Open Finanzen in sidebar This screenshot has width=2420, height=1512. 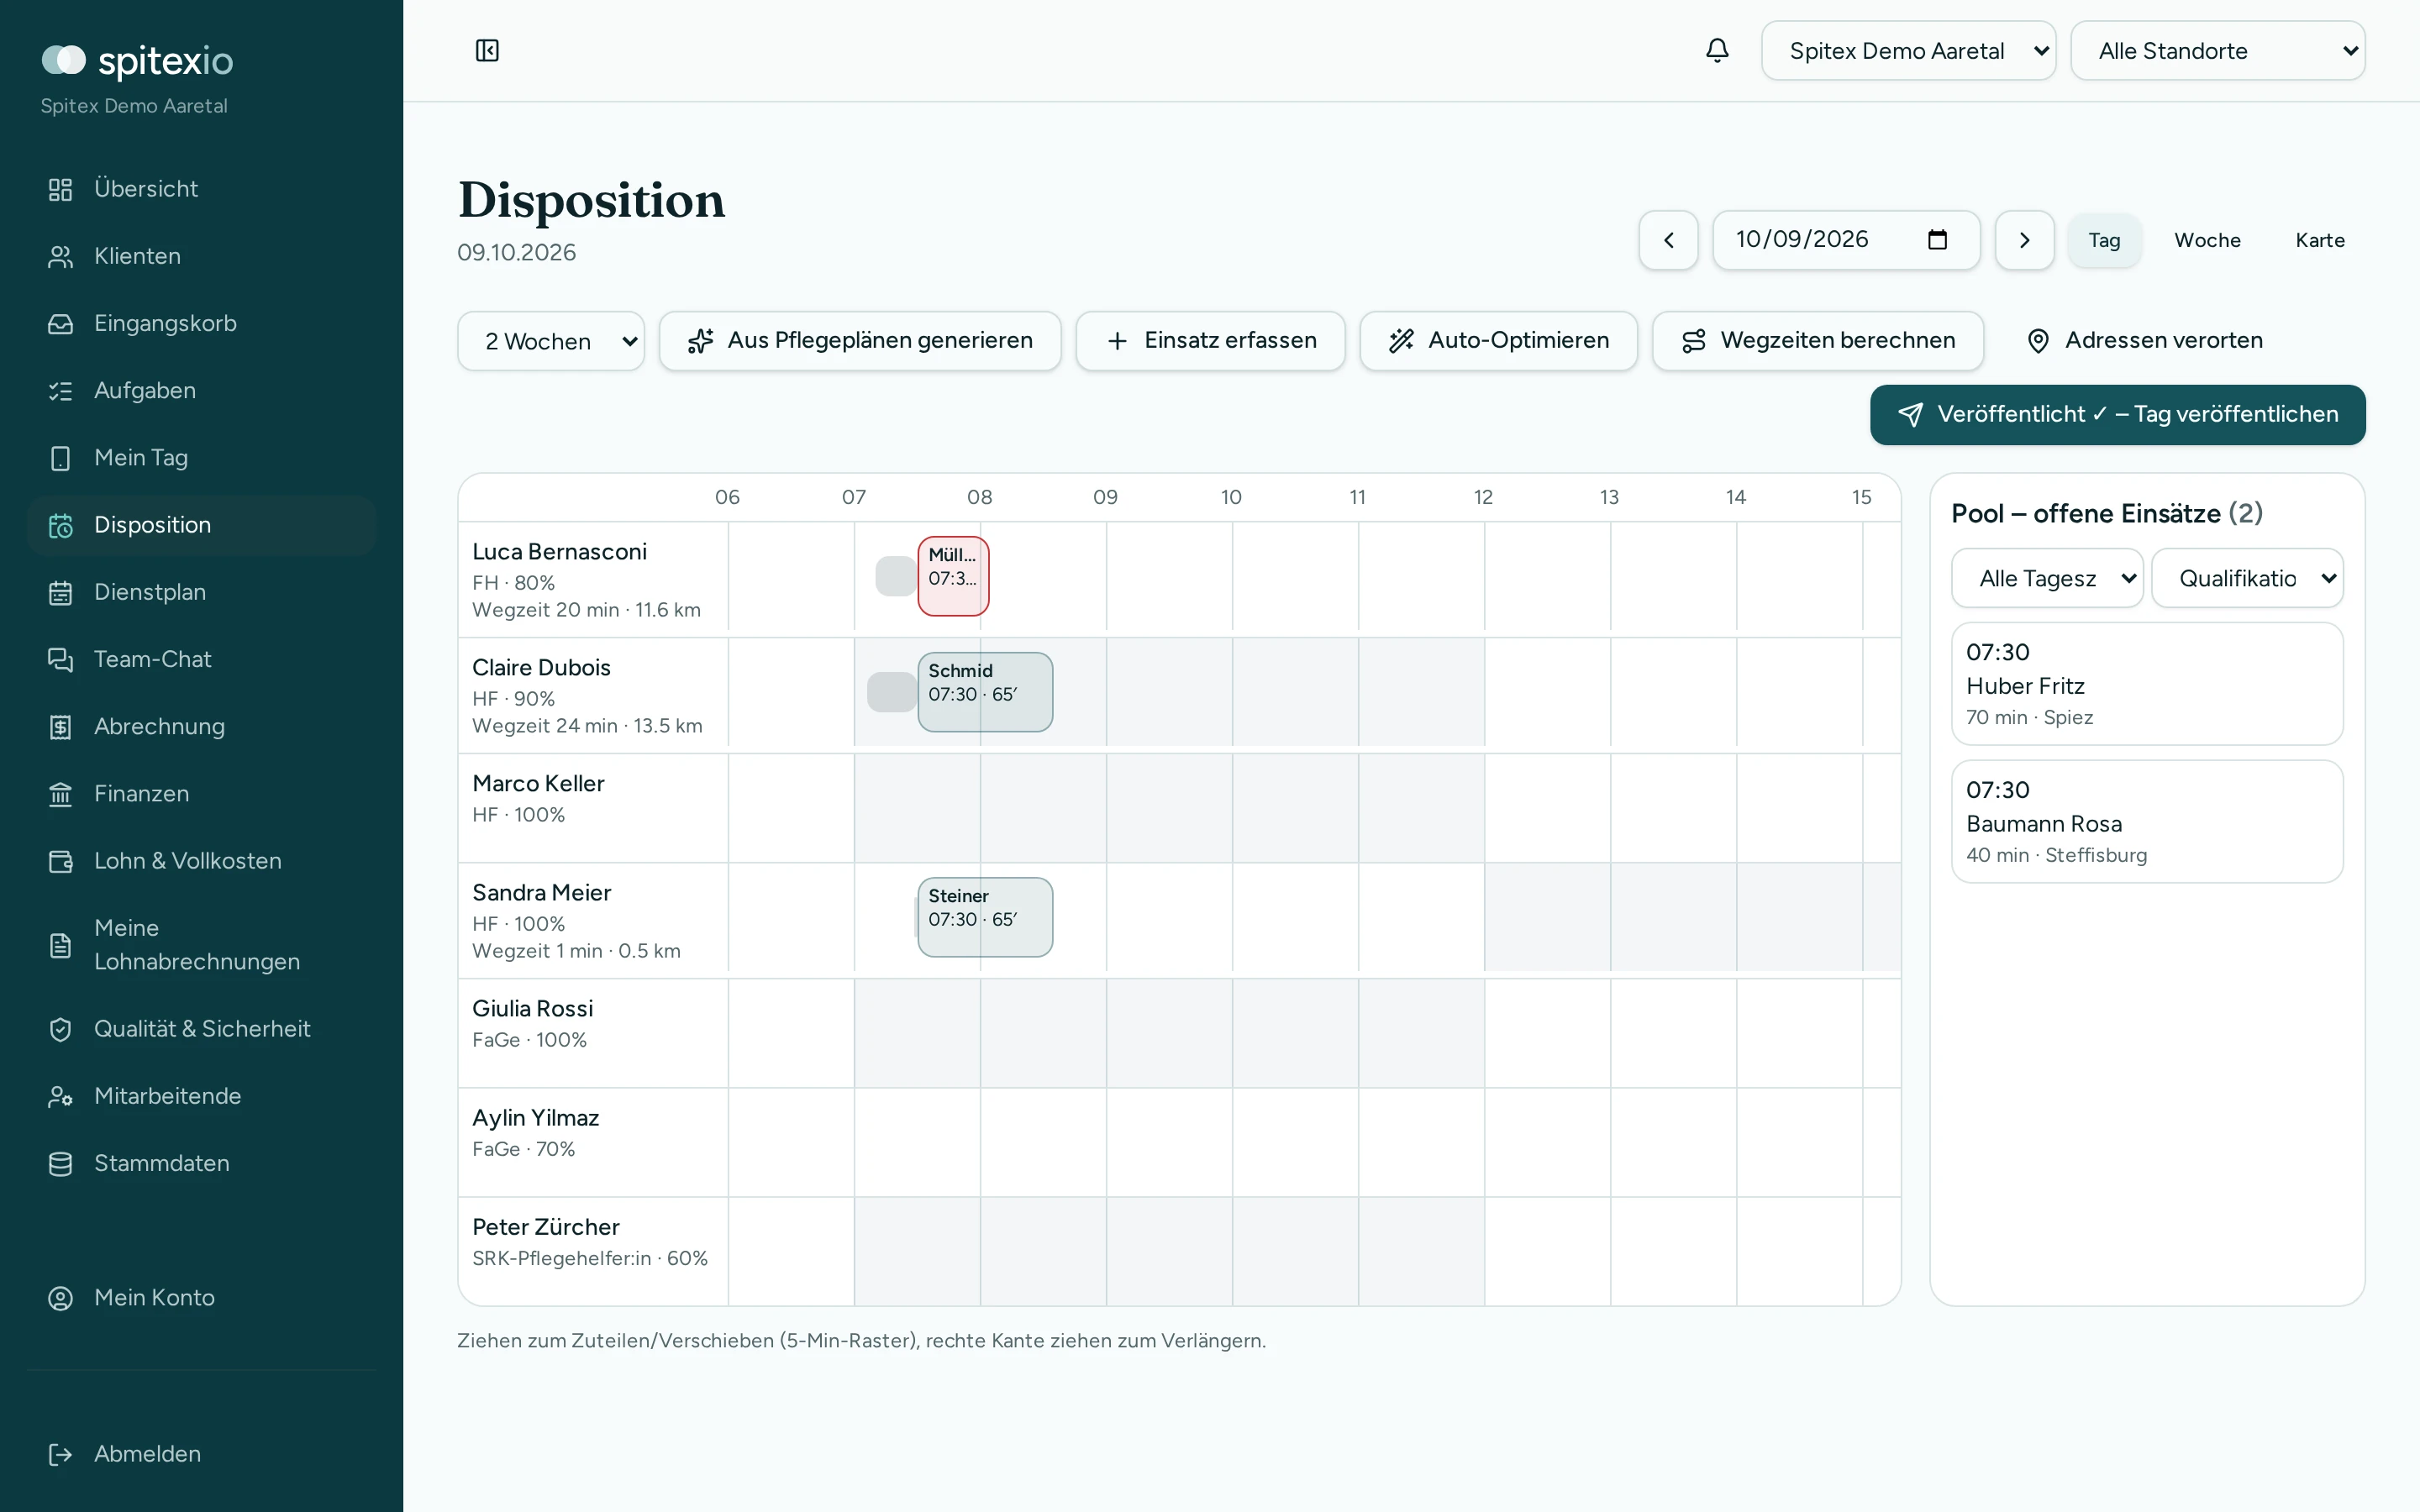tap(201, 793)
